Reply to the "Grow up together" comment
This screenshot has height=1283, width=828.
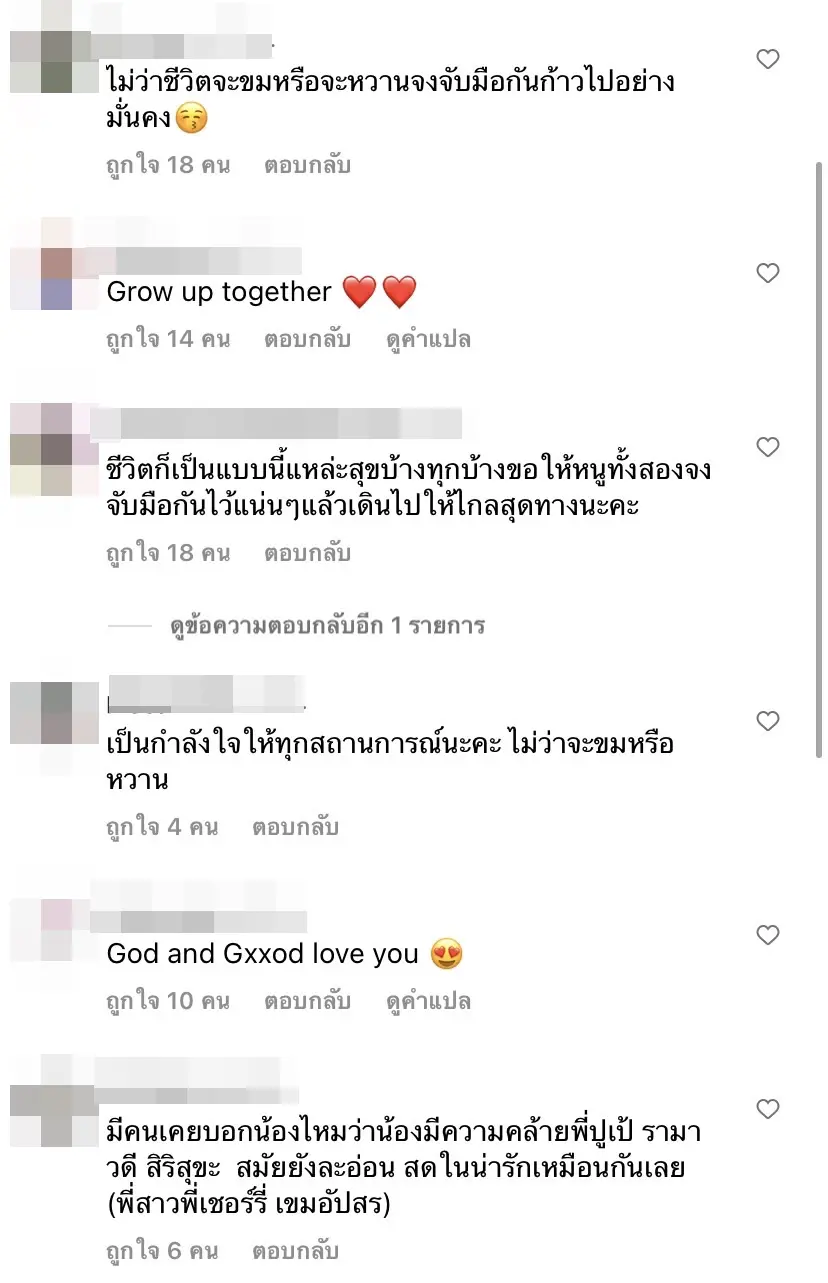307,339
